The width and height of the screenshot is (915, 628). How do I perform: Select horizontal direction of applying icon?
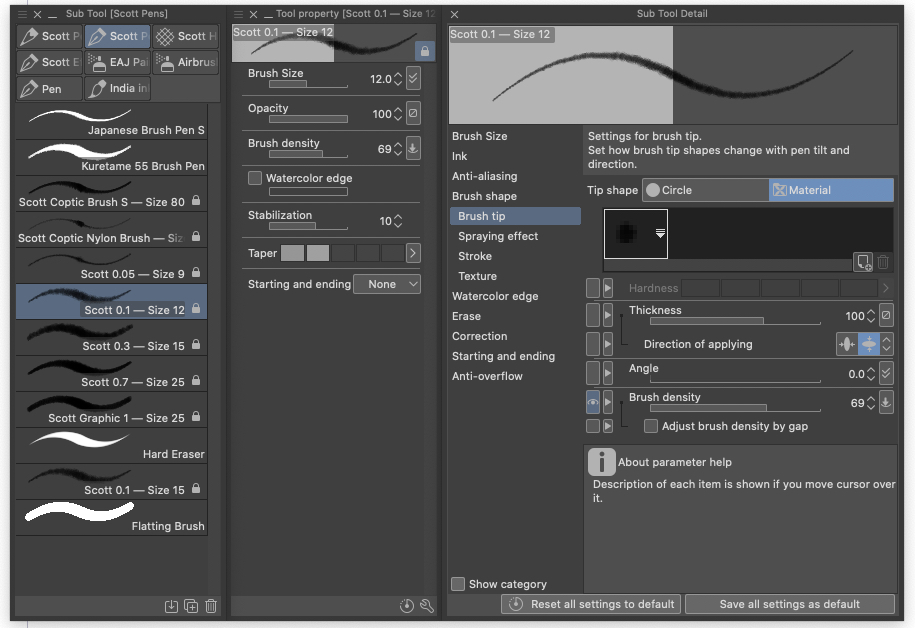point(847,344)
